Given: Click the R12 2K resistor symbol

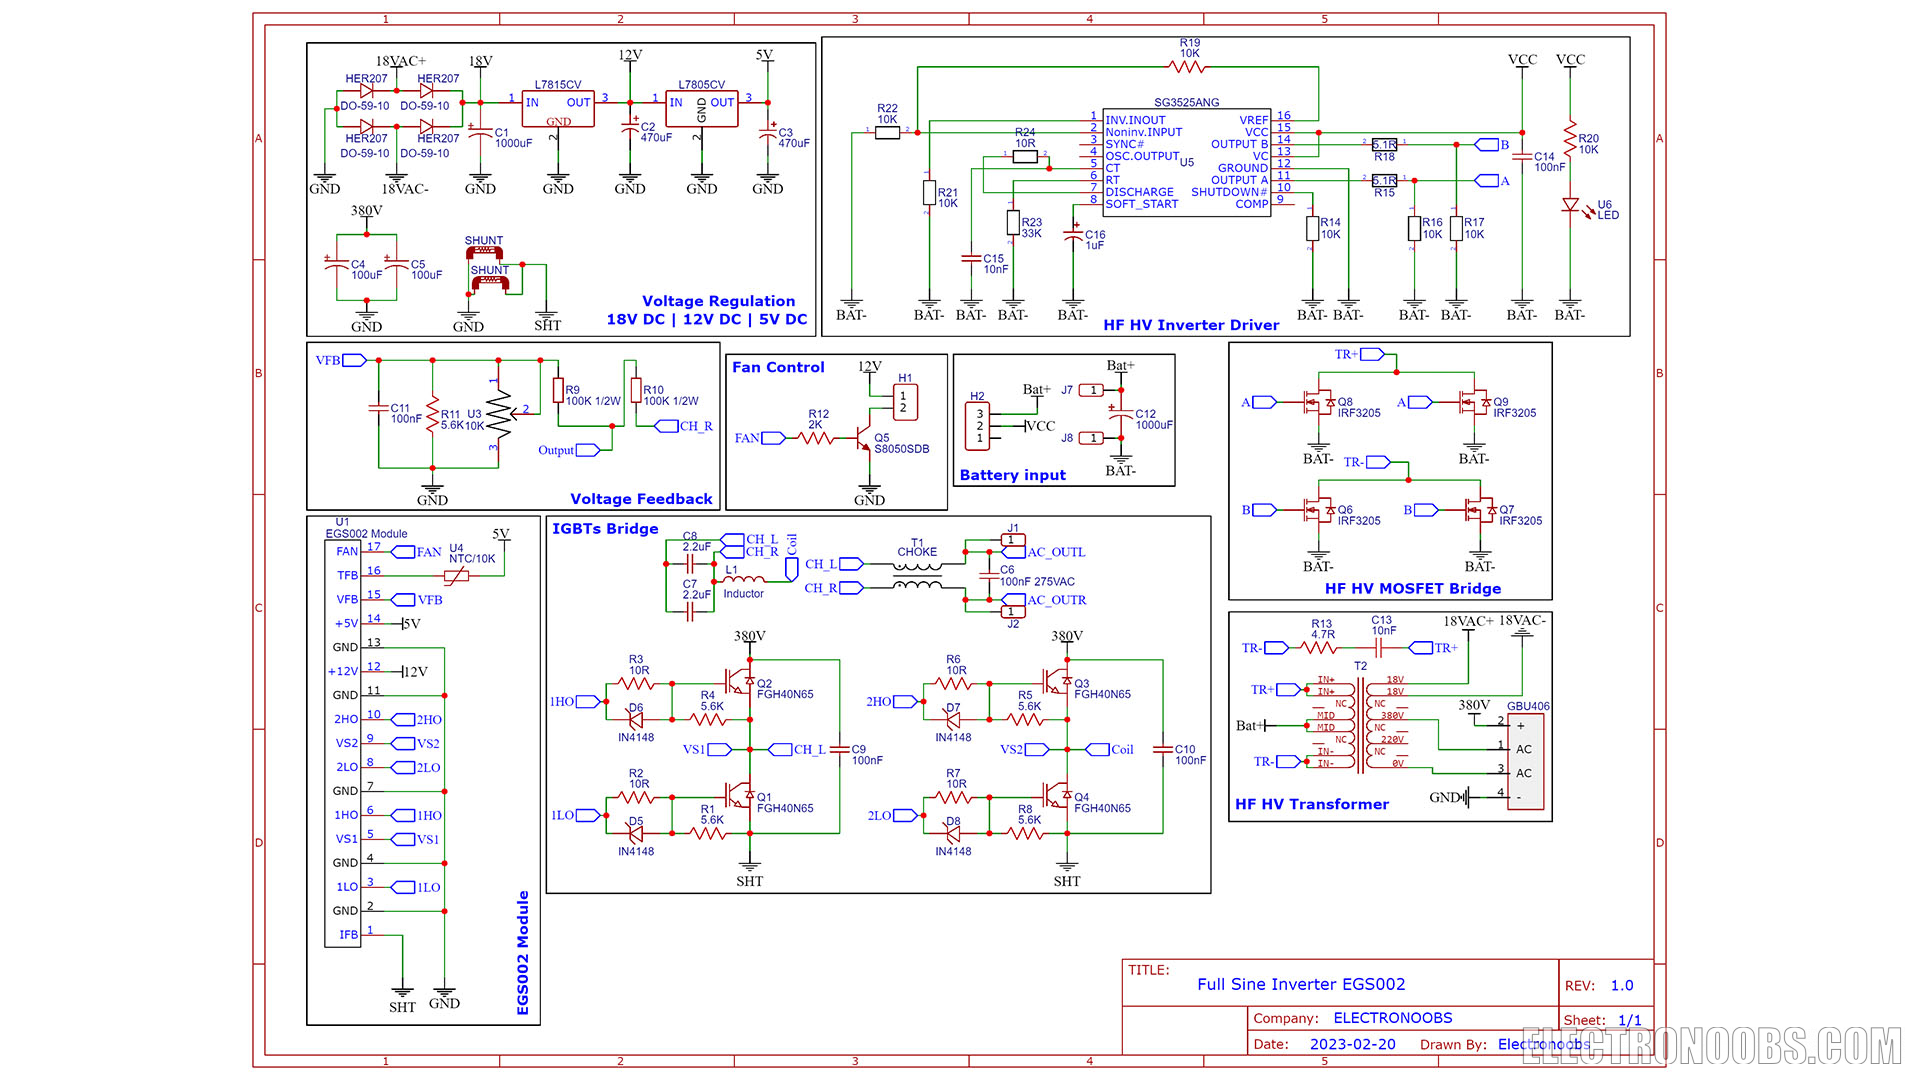Looking at the screenshot, I should click(815, 438).
